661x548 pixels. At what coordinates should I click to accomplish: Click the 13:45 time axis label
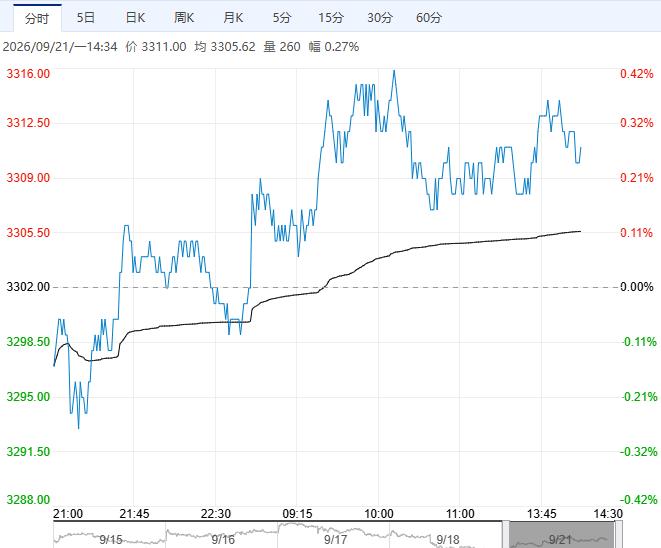(x=542, y=514)
